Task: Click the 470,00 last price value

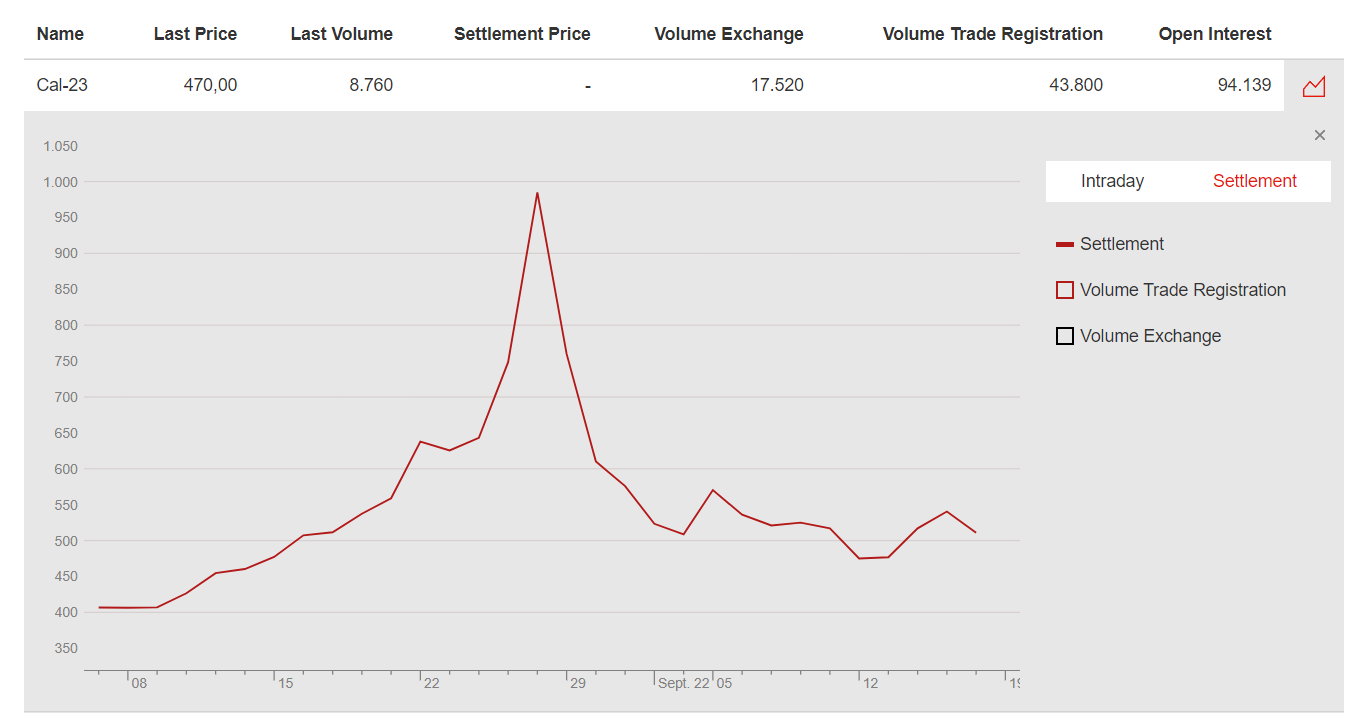Action: pos(210,85)
